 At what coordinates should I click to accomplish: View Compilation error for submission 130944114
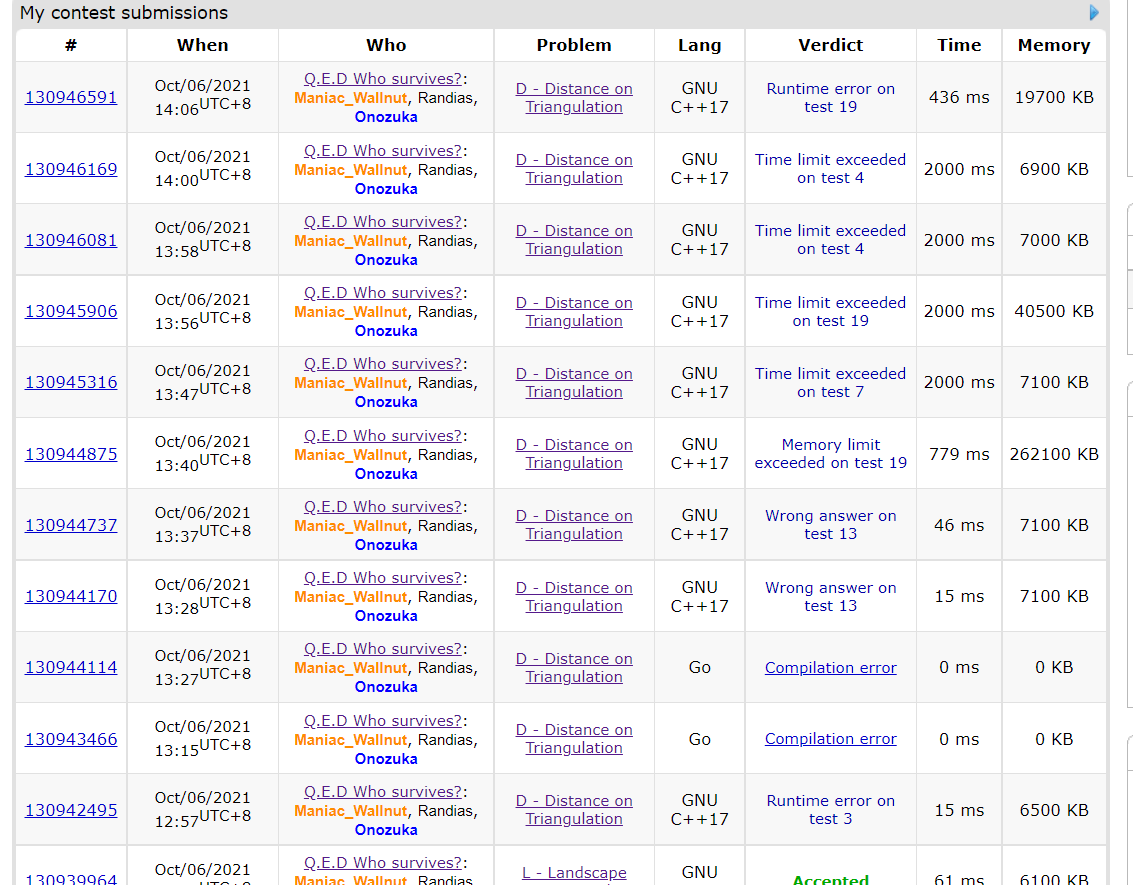tap(830, 668)
